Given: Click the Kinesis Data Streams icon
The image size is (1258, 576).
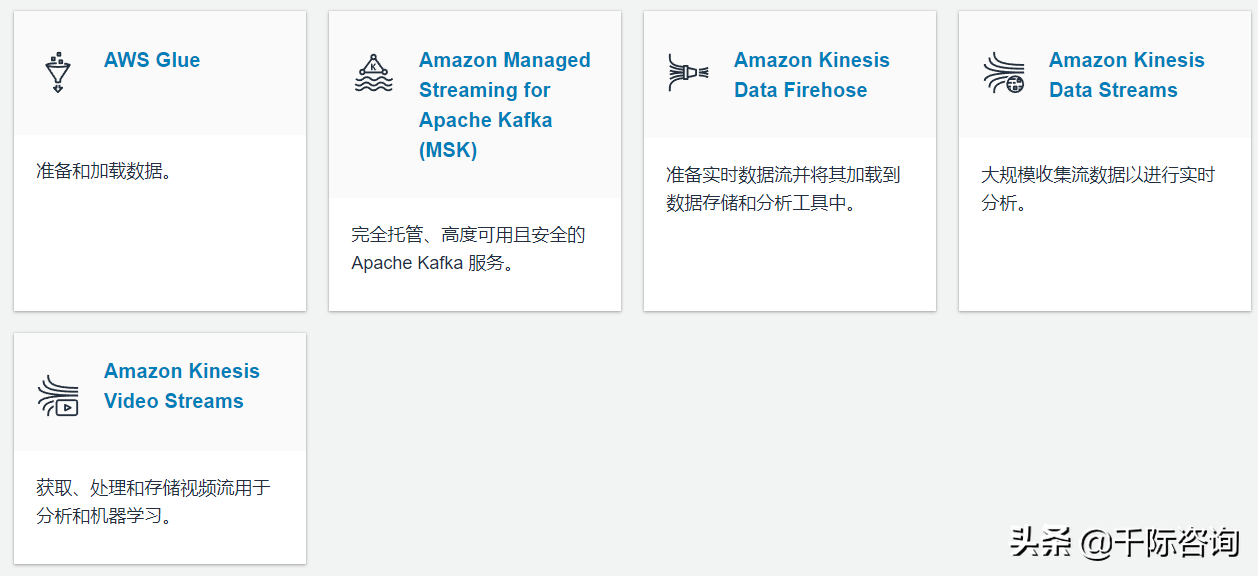Looking at the screenshot, I should (x=1003, y=73).
